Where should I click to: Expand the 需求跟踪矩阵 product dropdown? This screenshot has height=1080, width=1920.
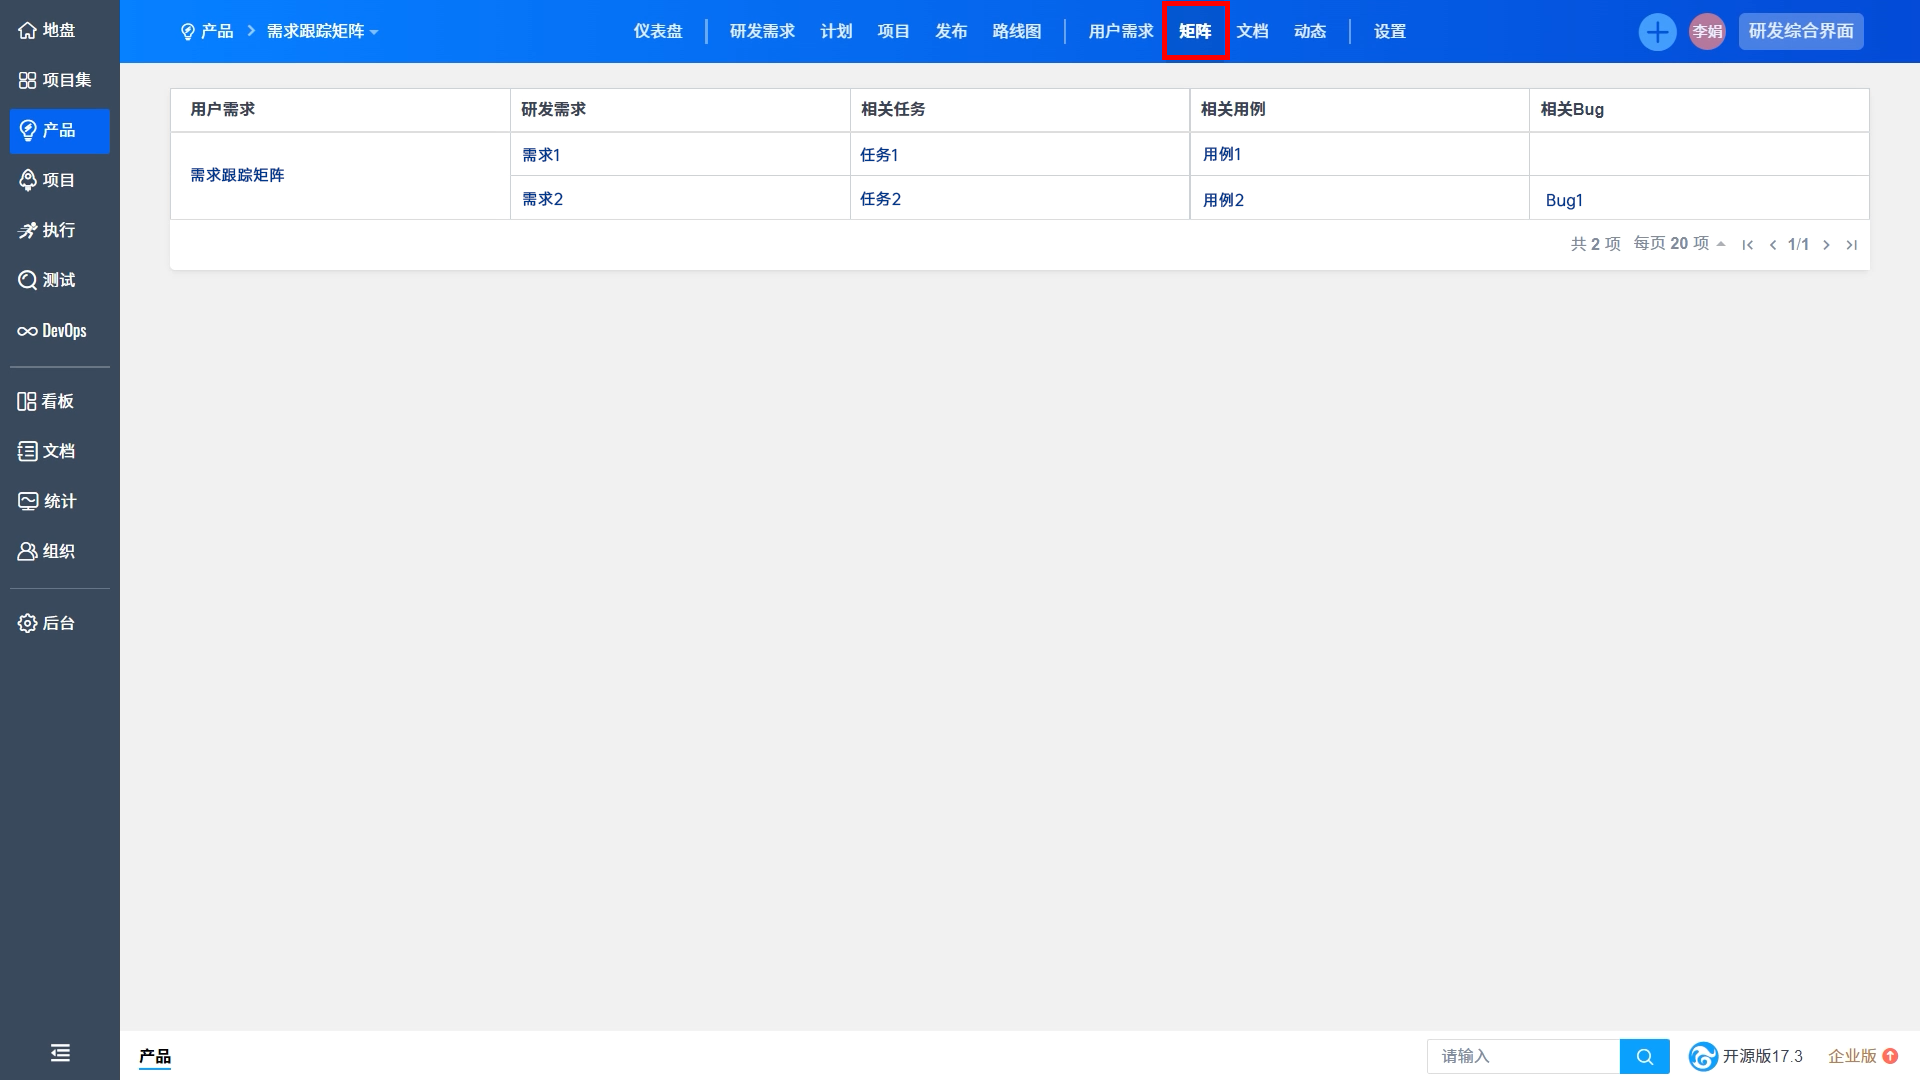pyautogui.click(x=322, y=32)
